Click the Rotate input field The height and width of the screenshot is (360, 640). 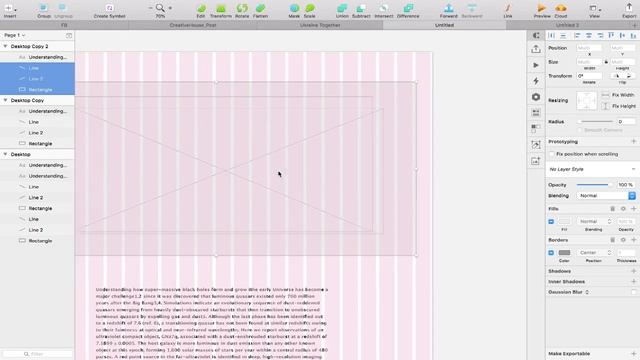[x=589, y=76]
